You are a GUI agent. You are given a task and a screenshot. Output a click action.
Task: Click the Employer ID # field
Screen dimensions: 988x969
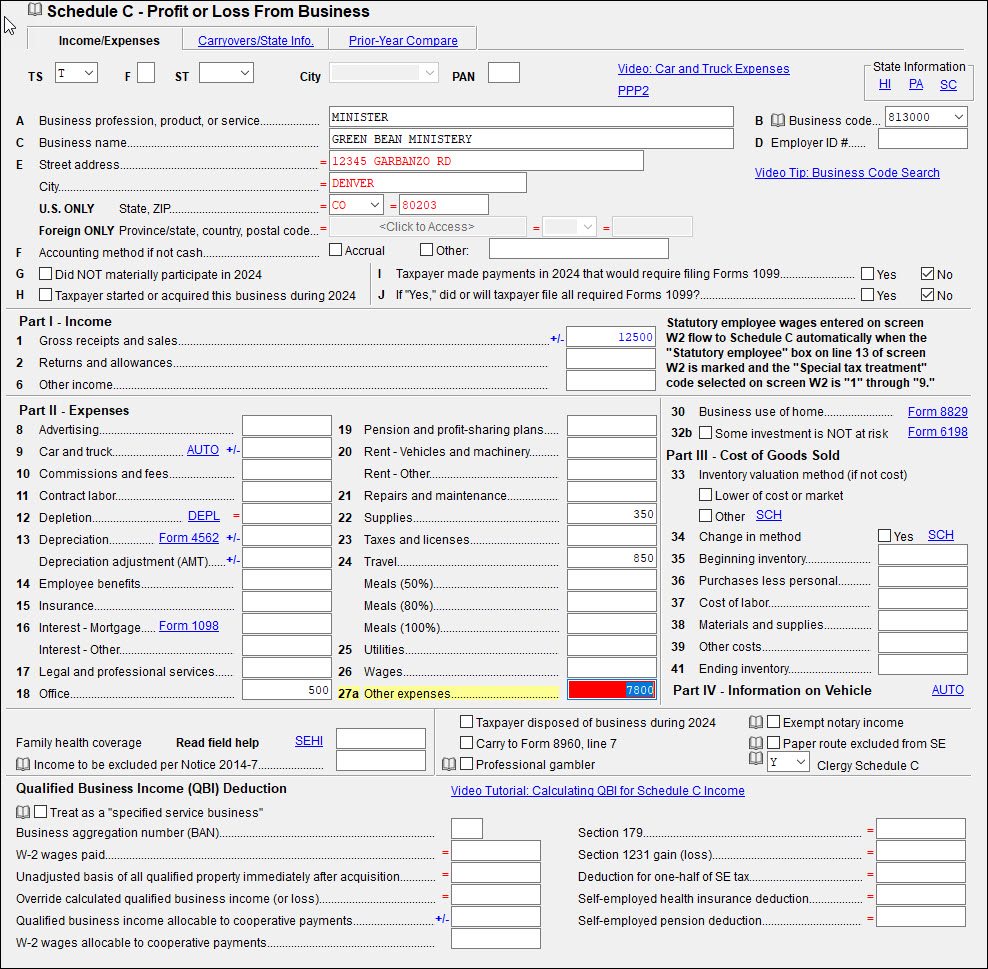pos(923,139)
